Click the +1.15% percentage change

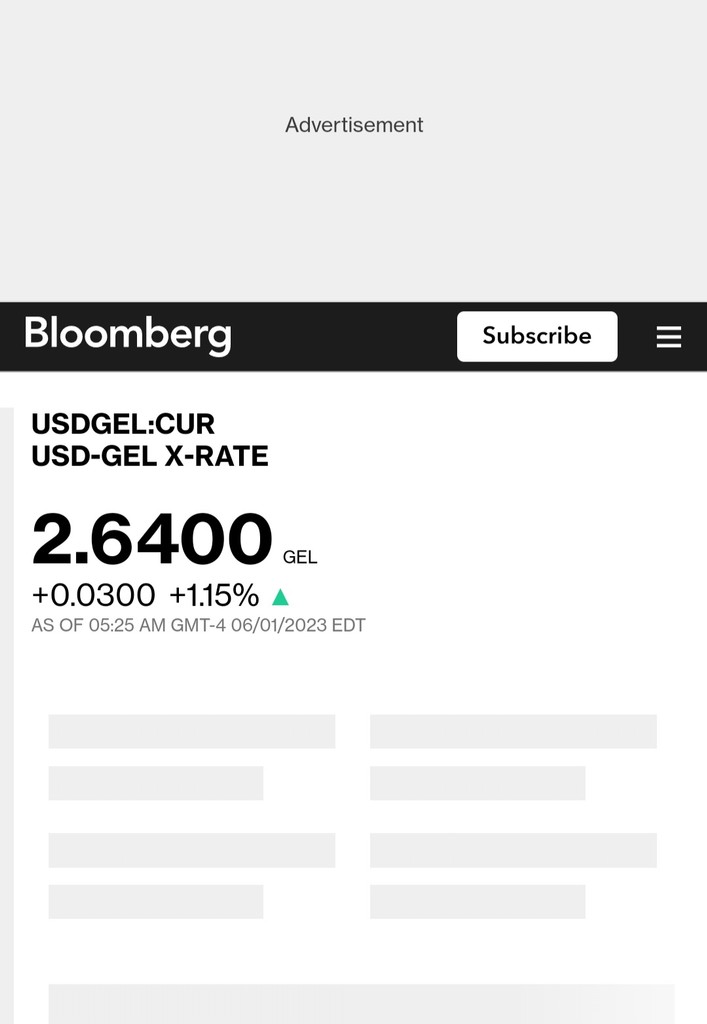pyautogui.click(x=214, y=596)
